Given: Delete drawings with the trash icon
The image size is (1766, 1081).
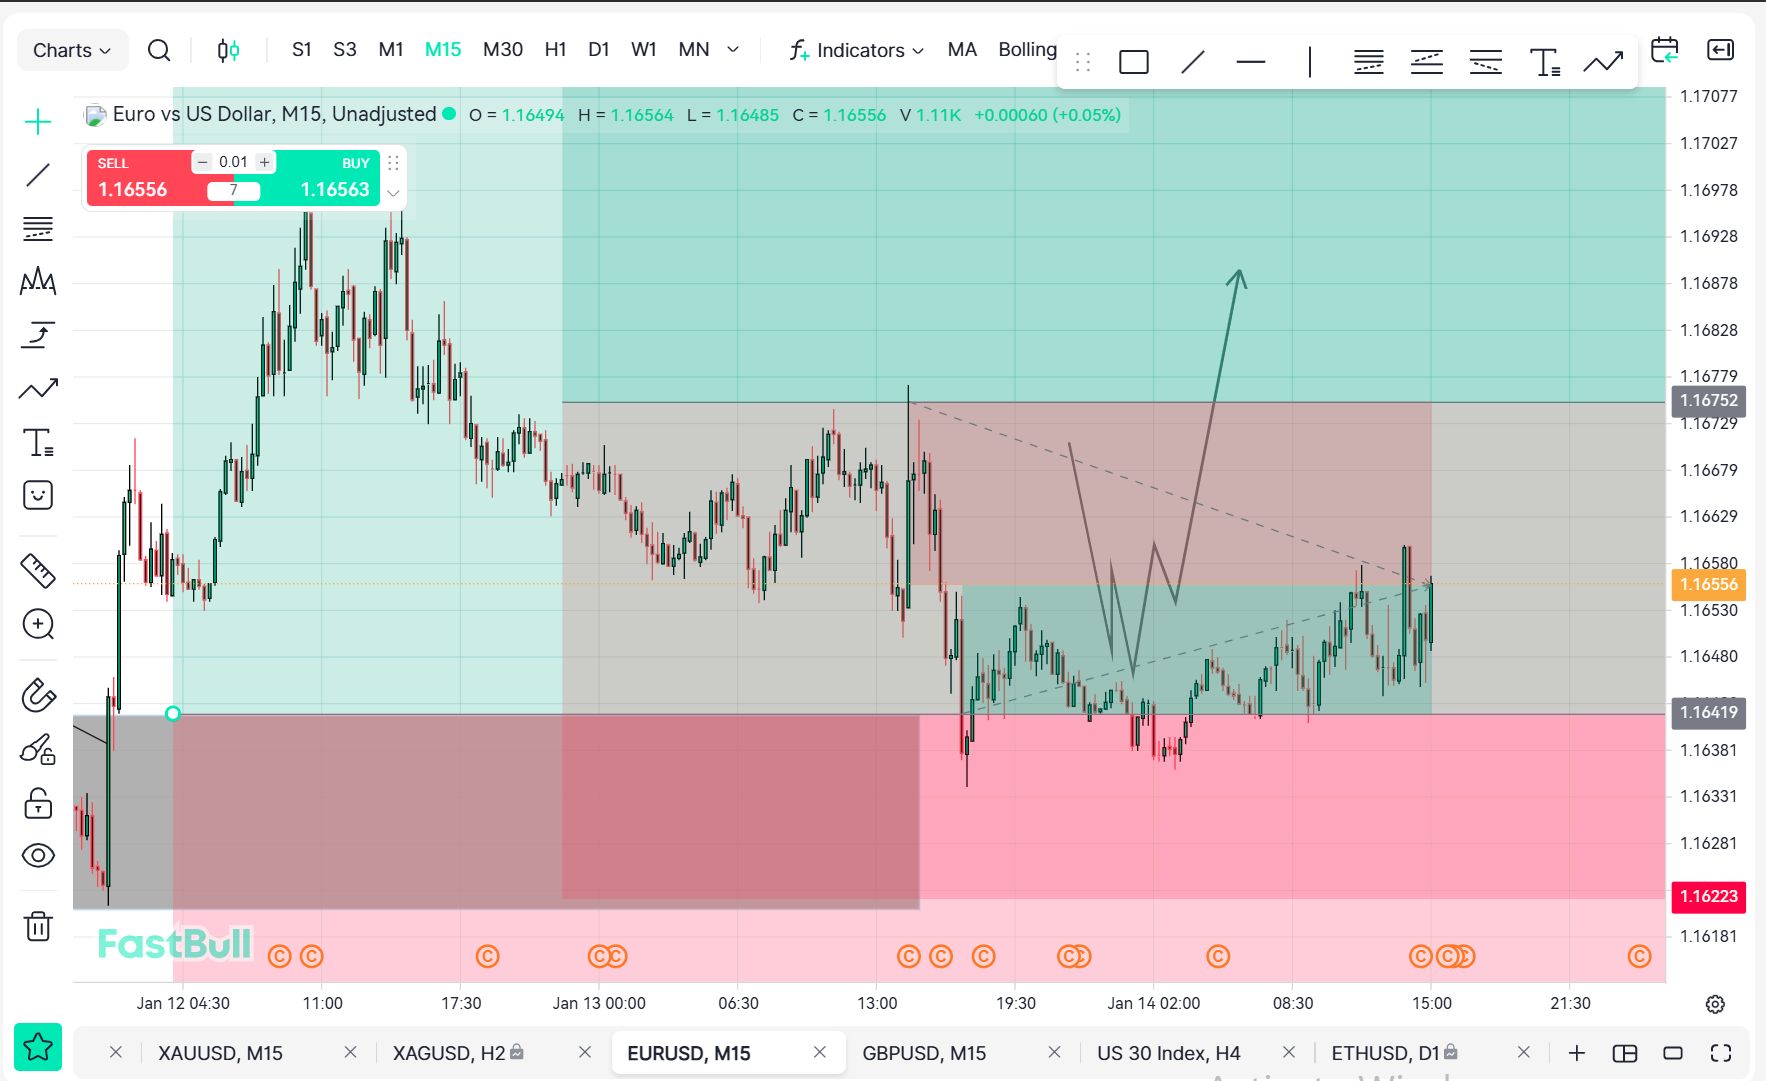Looking at the screenshot, I should click(38, 926).
